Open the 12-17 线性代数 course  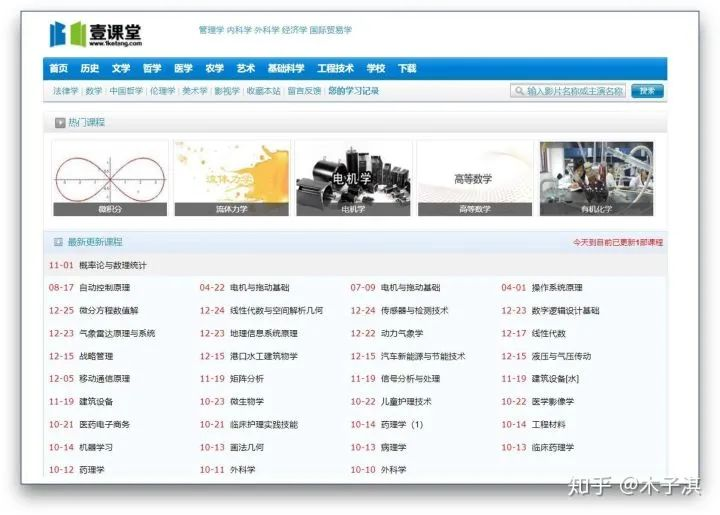[548, 333]
